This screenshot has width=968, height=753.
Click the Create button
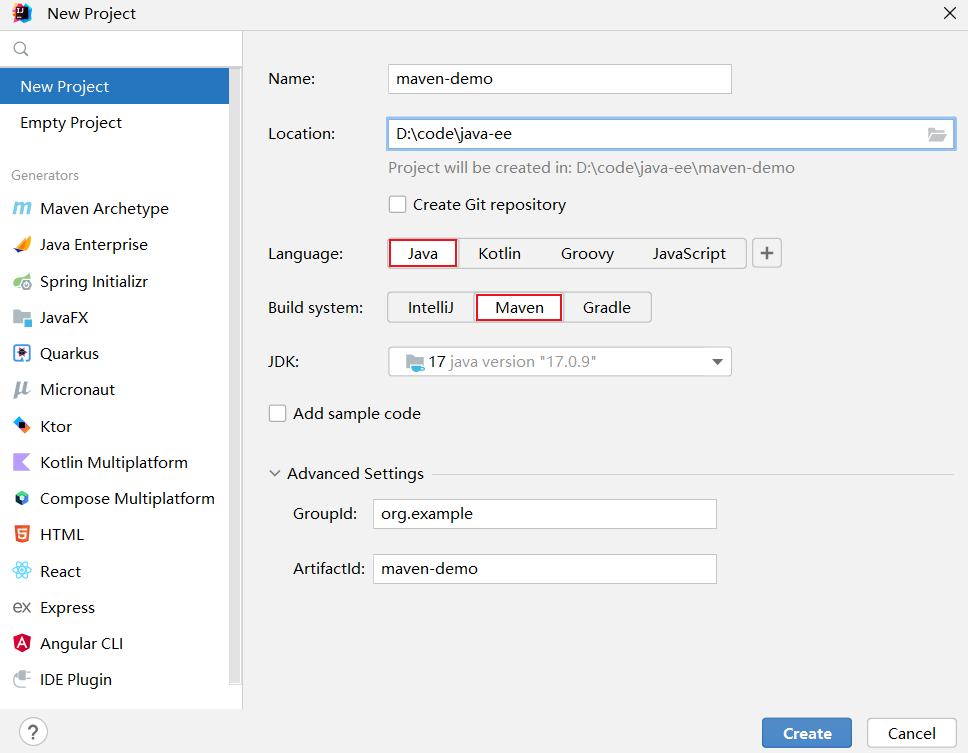[807, 733]
